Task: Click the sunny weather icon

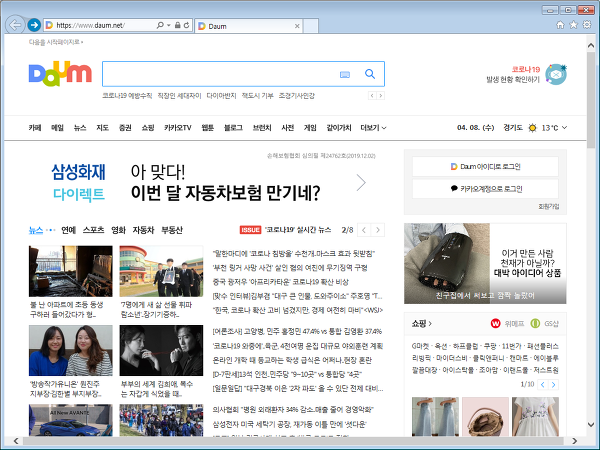Action: 532,128
